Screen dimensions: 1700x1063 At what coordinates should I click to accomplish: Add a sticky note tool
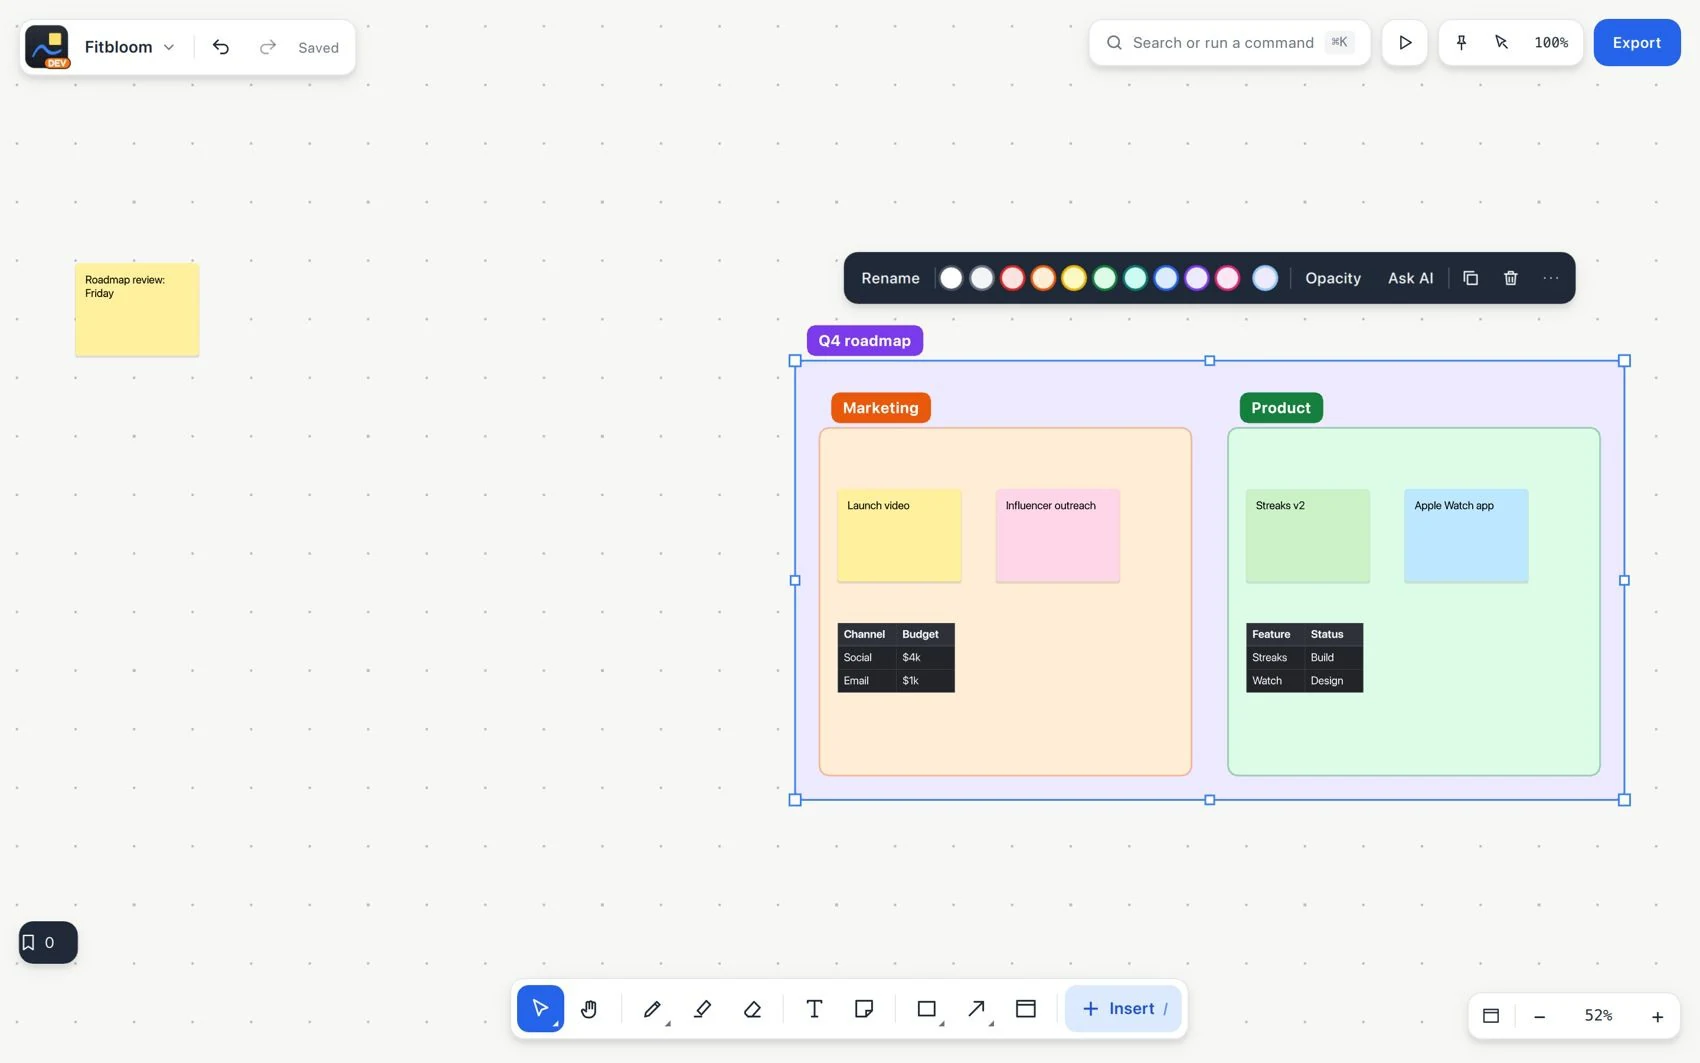pos(864,1008)
